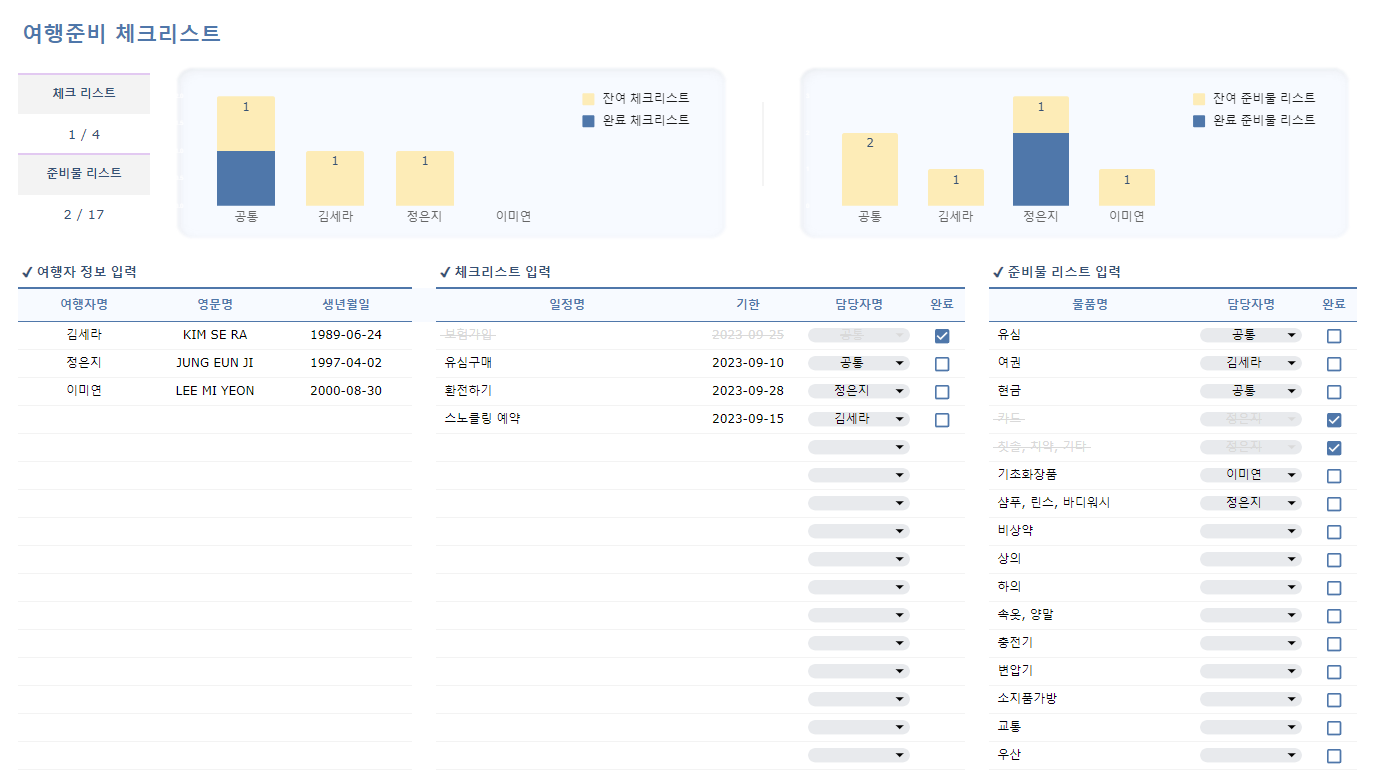
Task: Click the 유심구매 schedule cell
Action: pyautogui.click(x=567, y=363)
